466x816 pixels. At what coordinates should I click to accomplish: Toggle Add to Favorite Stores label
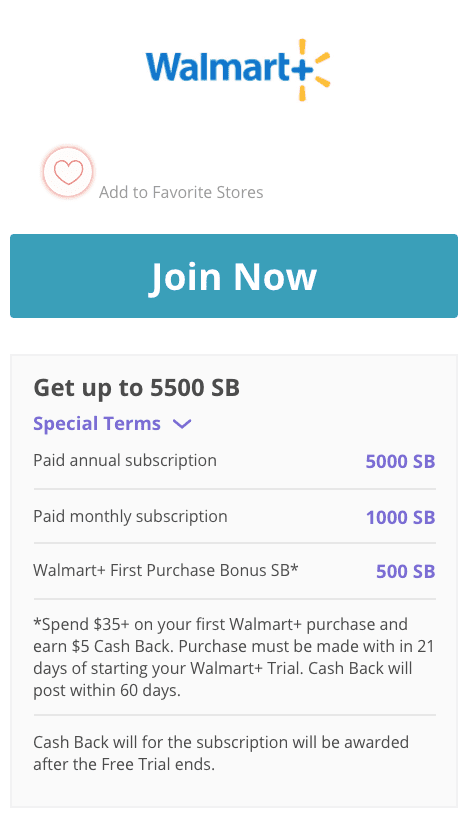[181, 193]
